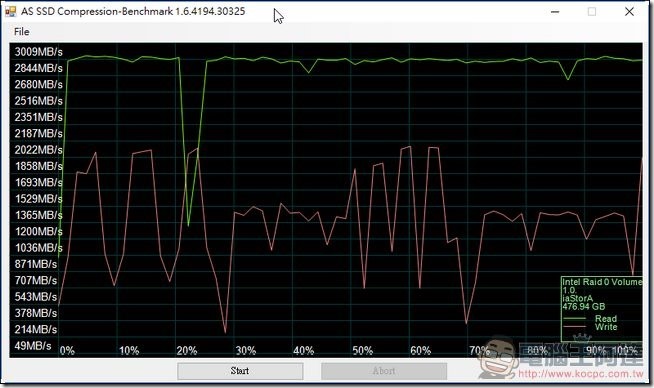
Task: Click the 2022MB/s axis label
Action: pyautogui.click(x=38, y=150)
